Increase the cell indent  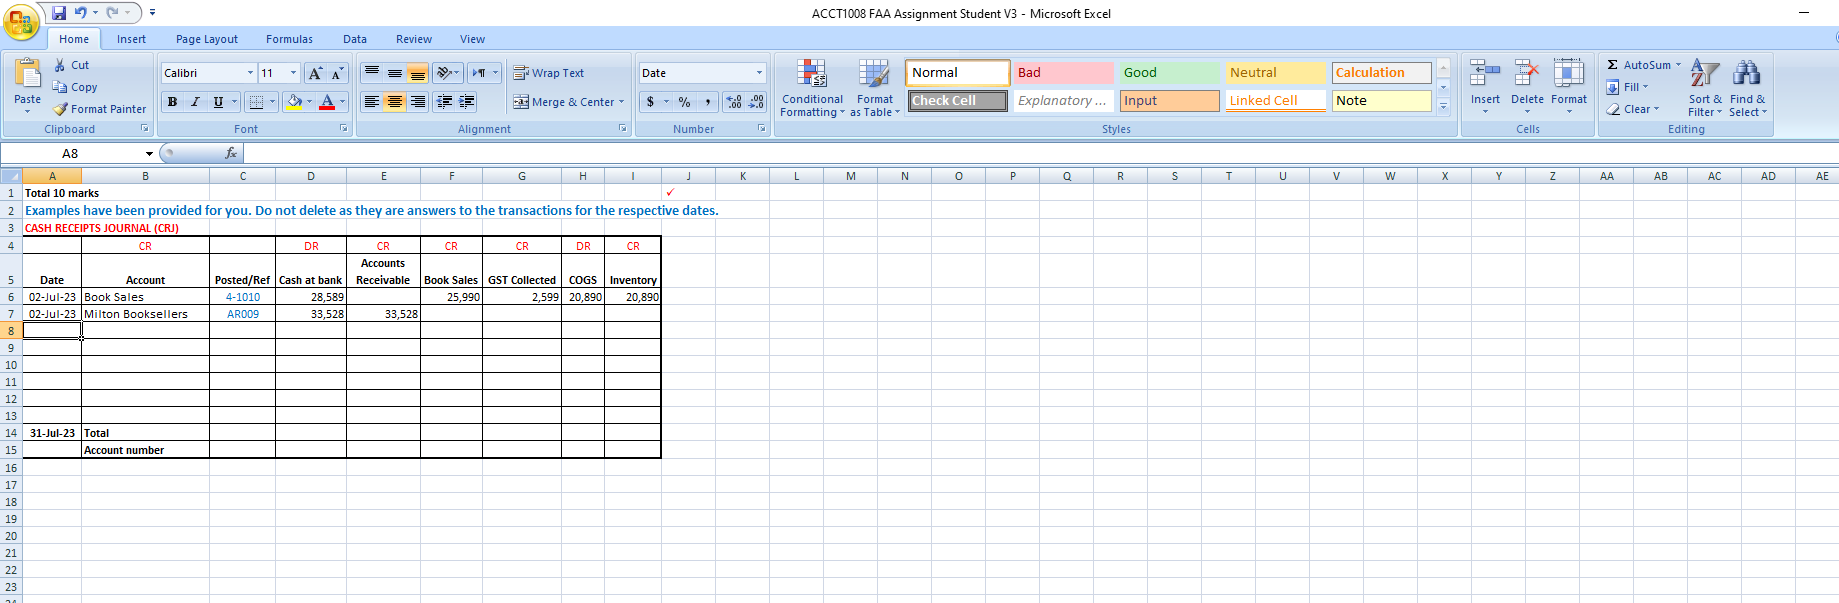[x=467, y=102]
